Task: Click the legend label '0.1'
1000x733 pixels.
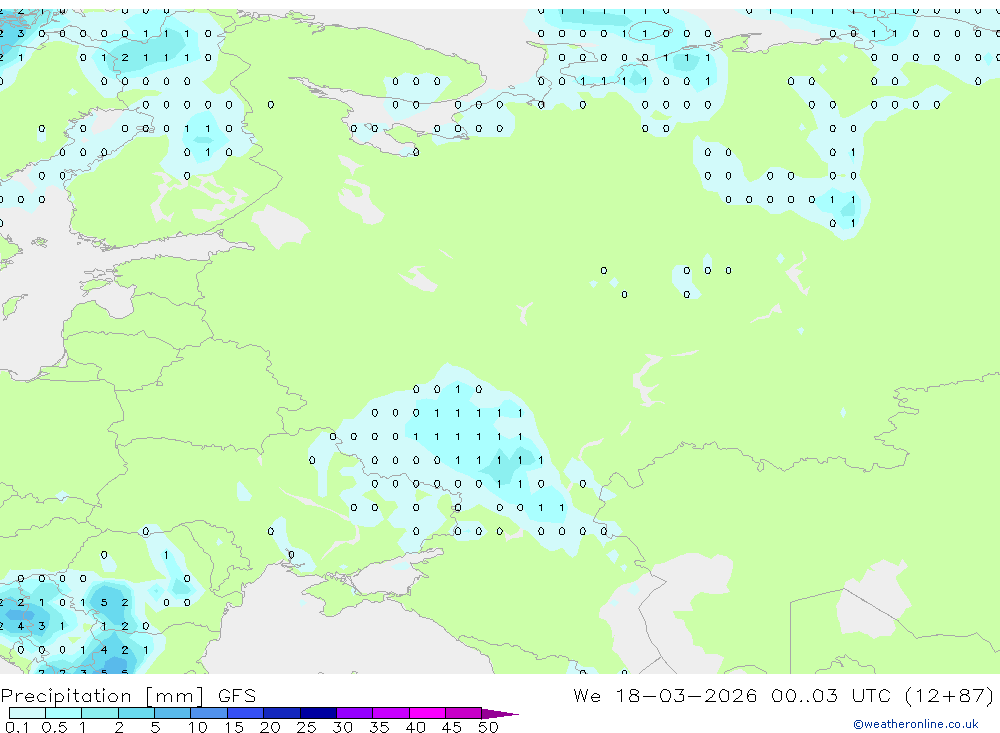Action: tap(17, 727)
